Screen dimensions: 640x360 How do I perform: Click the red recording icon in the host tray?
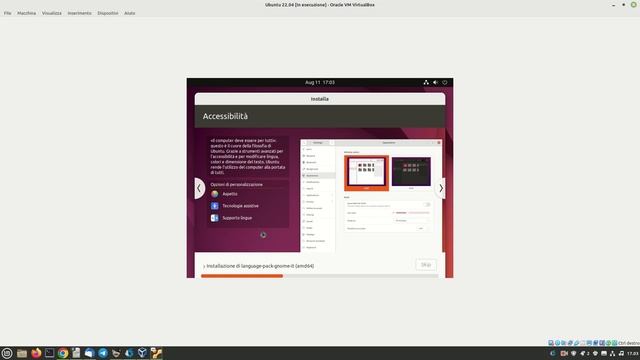(x=564, y=353)
